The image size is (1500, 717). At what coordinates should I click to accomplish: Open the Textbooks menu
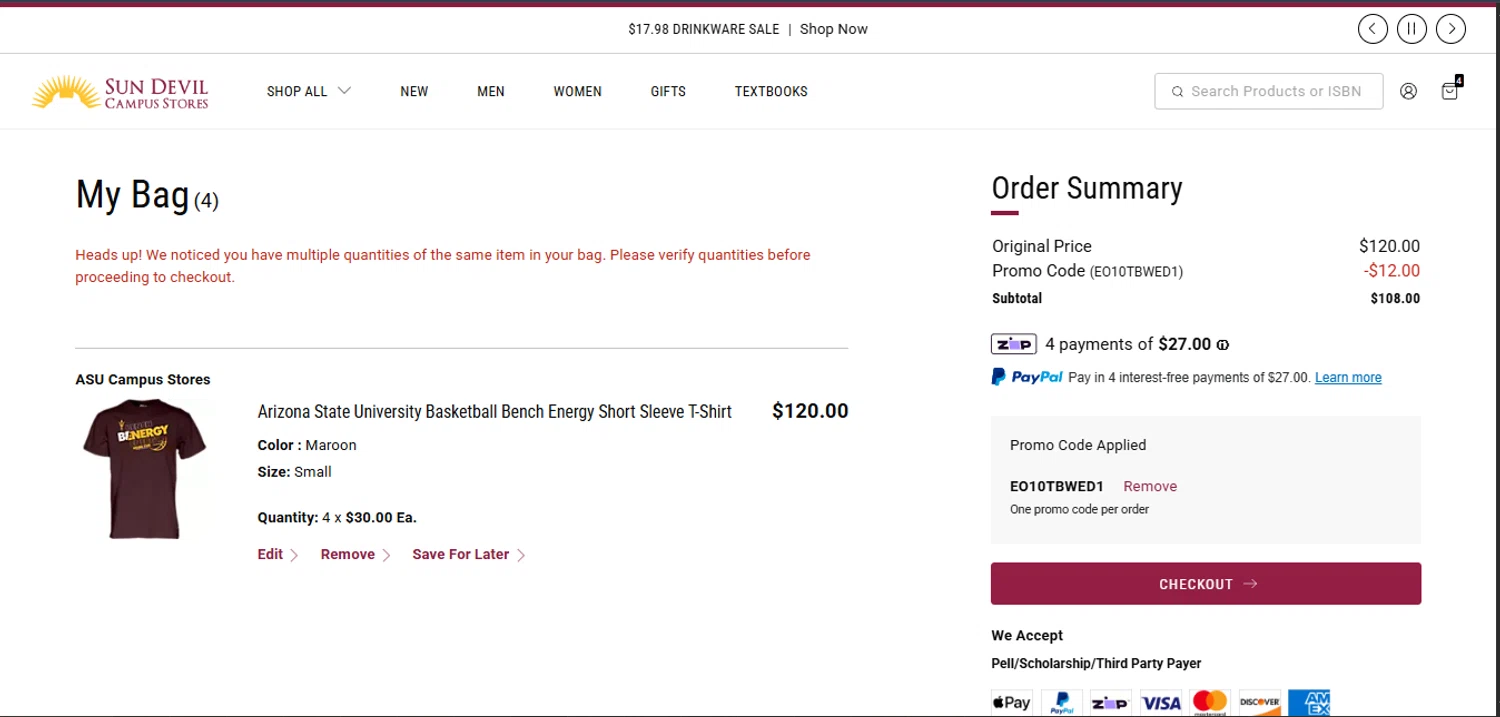pos(771,91)
